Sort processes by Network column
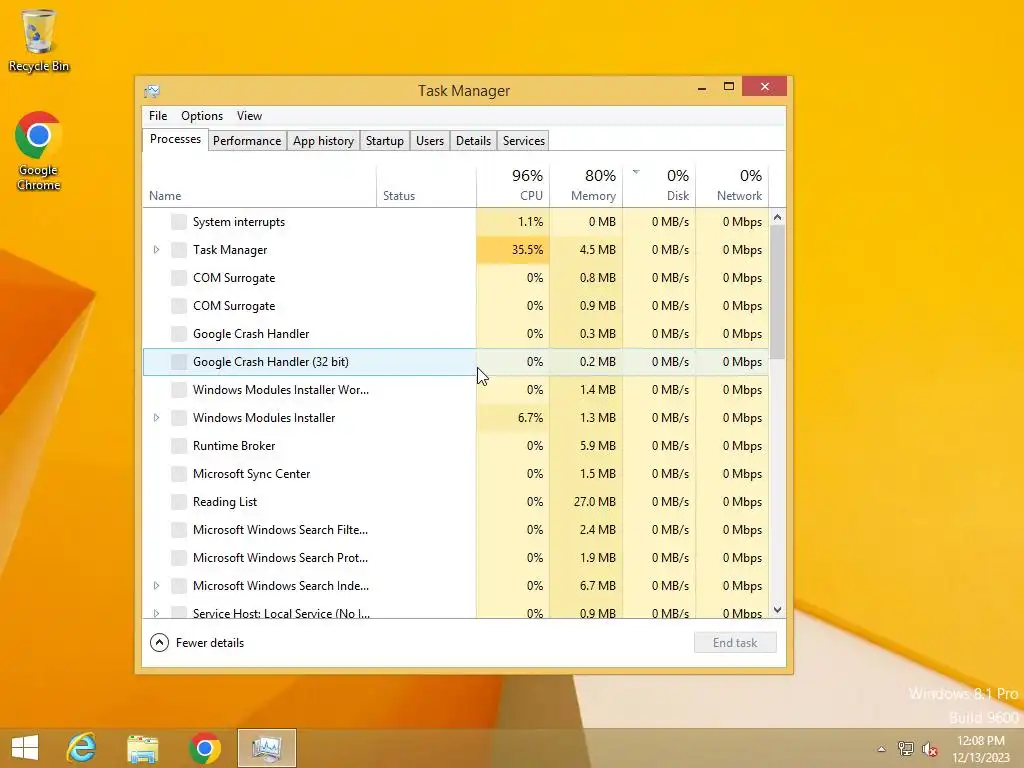 coord(733,185)
